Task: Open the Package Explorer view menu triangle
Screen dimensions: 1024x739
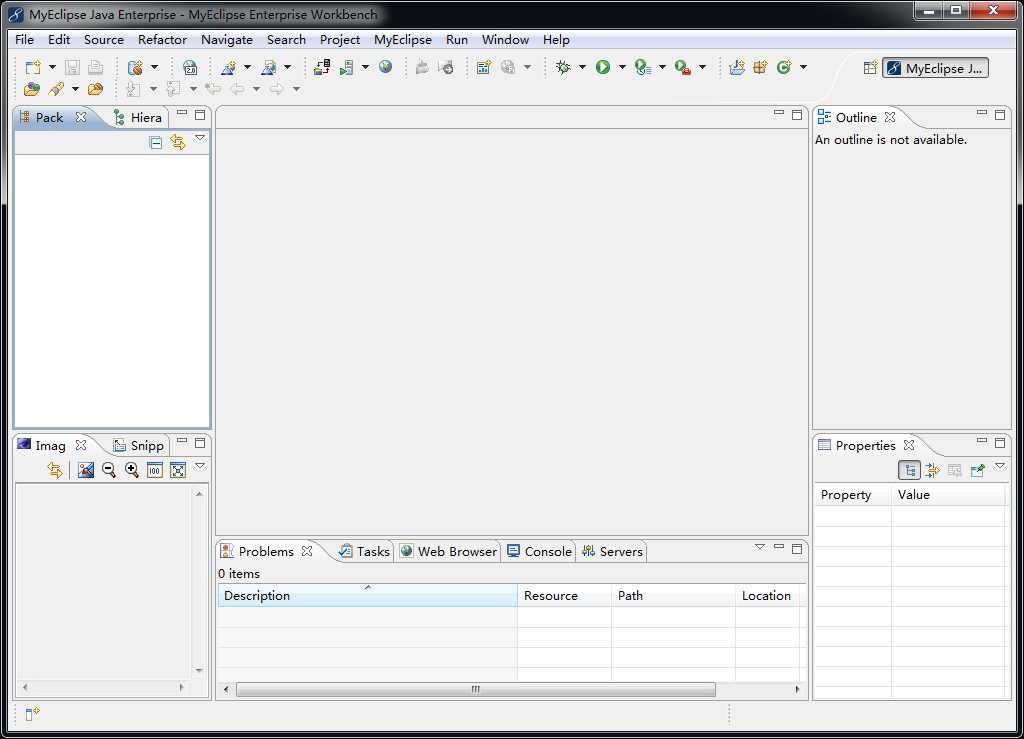Action: tap(200, 138)
